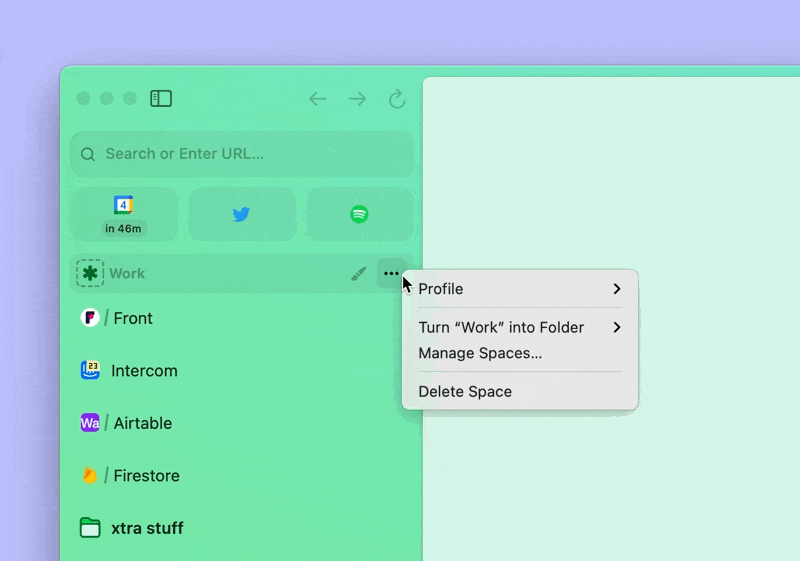
Task: Click the Intercom tab favicon
Action: [90, 370]
